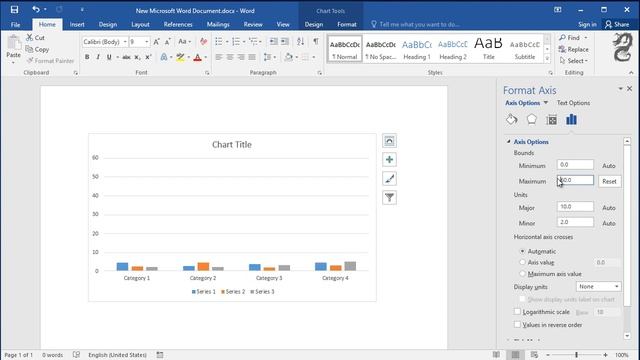Apply strikethrough formatting
The height and width of the screenshot is (360, 640).
click(127, 57)
